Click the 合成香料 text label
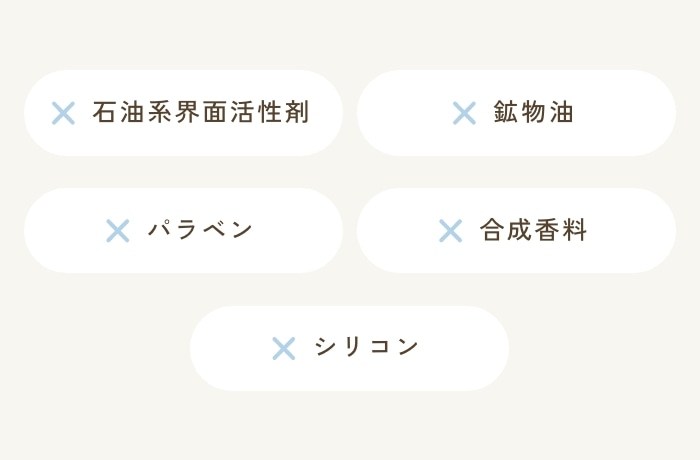 (x=534, y=231)
